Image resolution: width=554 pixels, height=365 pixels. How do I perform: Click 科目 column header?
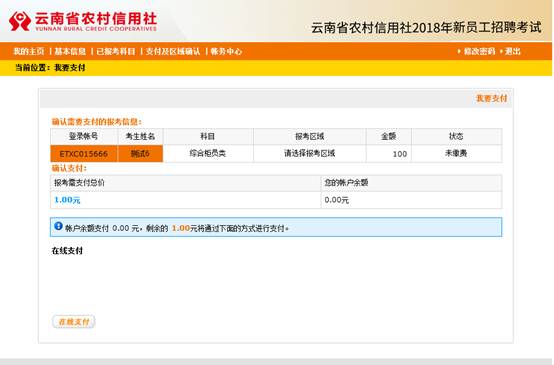pos(208,136)
